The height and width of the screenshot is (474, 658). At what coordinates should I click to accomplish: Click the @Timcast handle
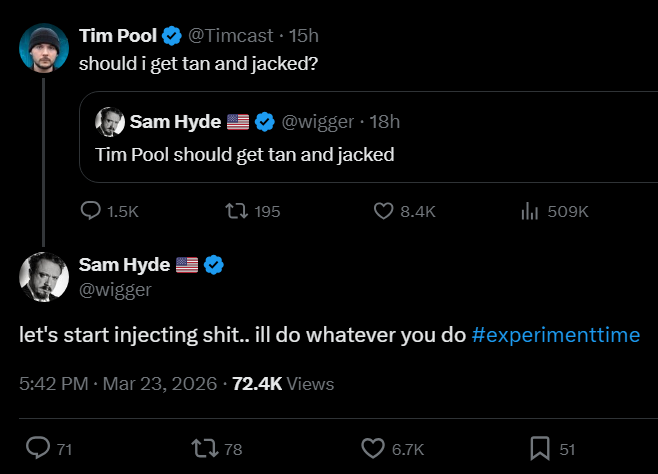pos(232,36)
